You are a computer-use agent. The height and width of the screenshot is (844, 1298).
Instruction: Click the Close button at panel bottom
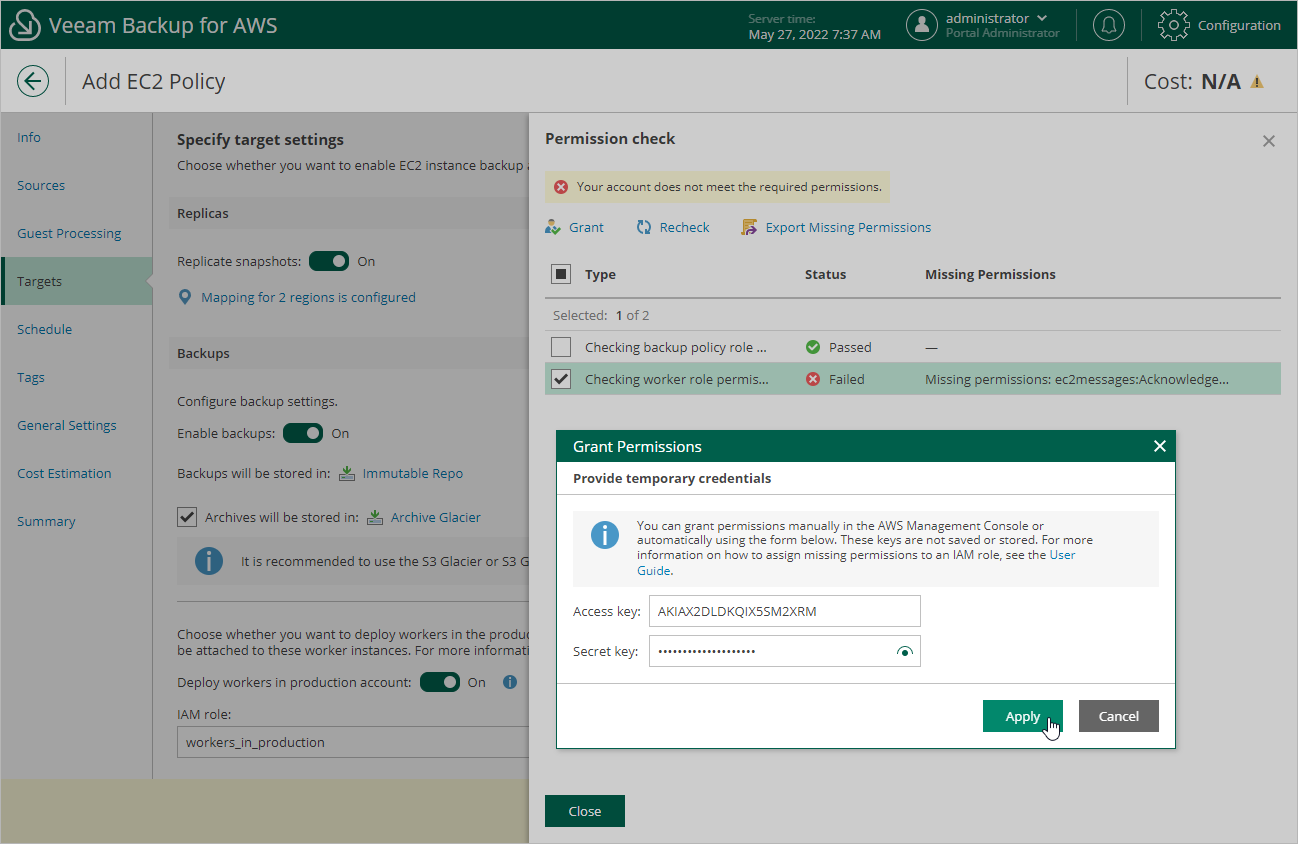pos(585,811)
